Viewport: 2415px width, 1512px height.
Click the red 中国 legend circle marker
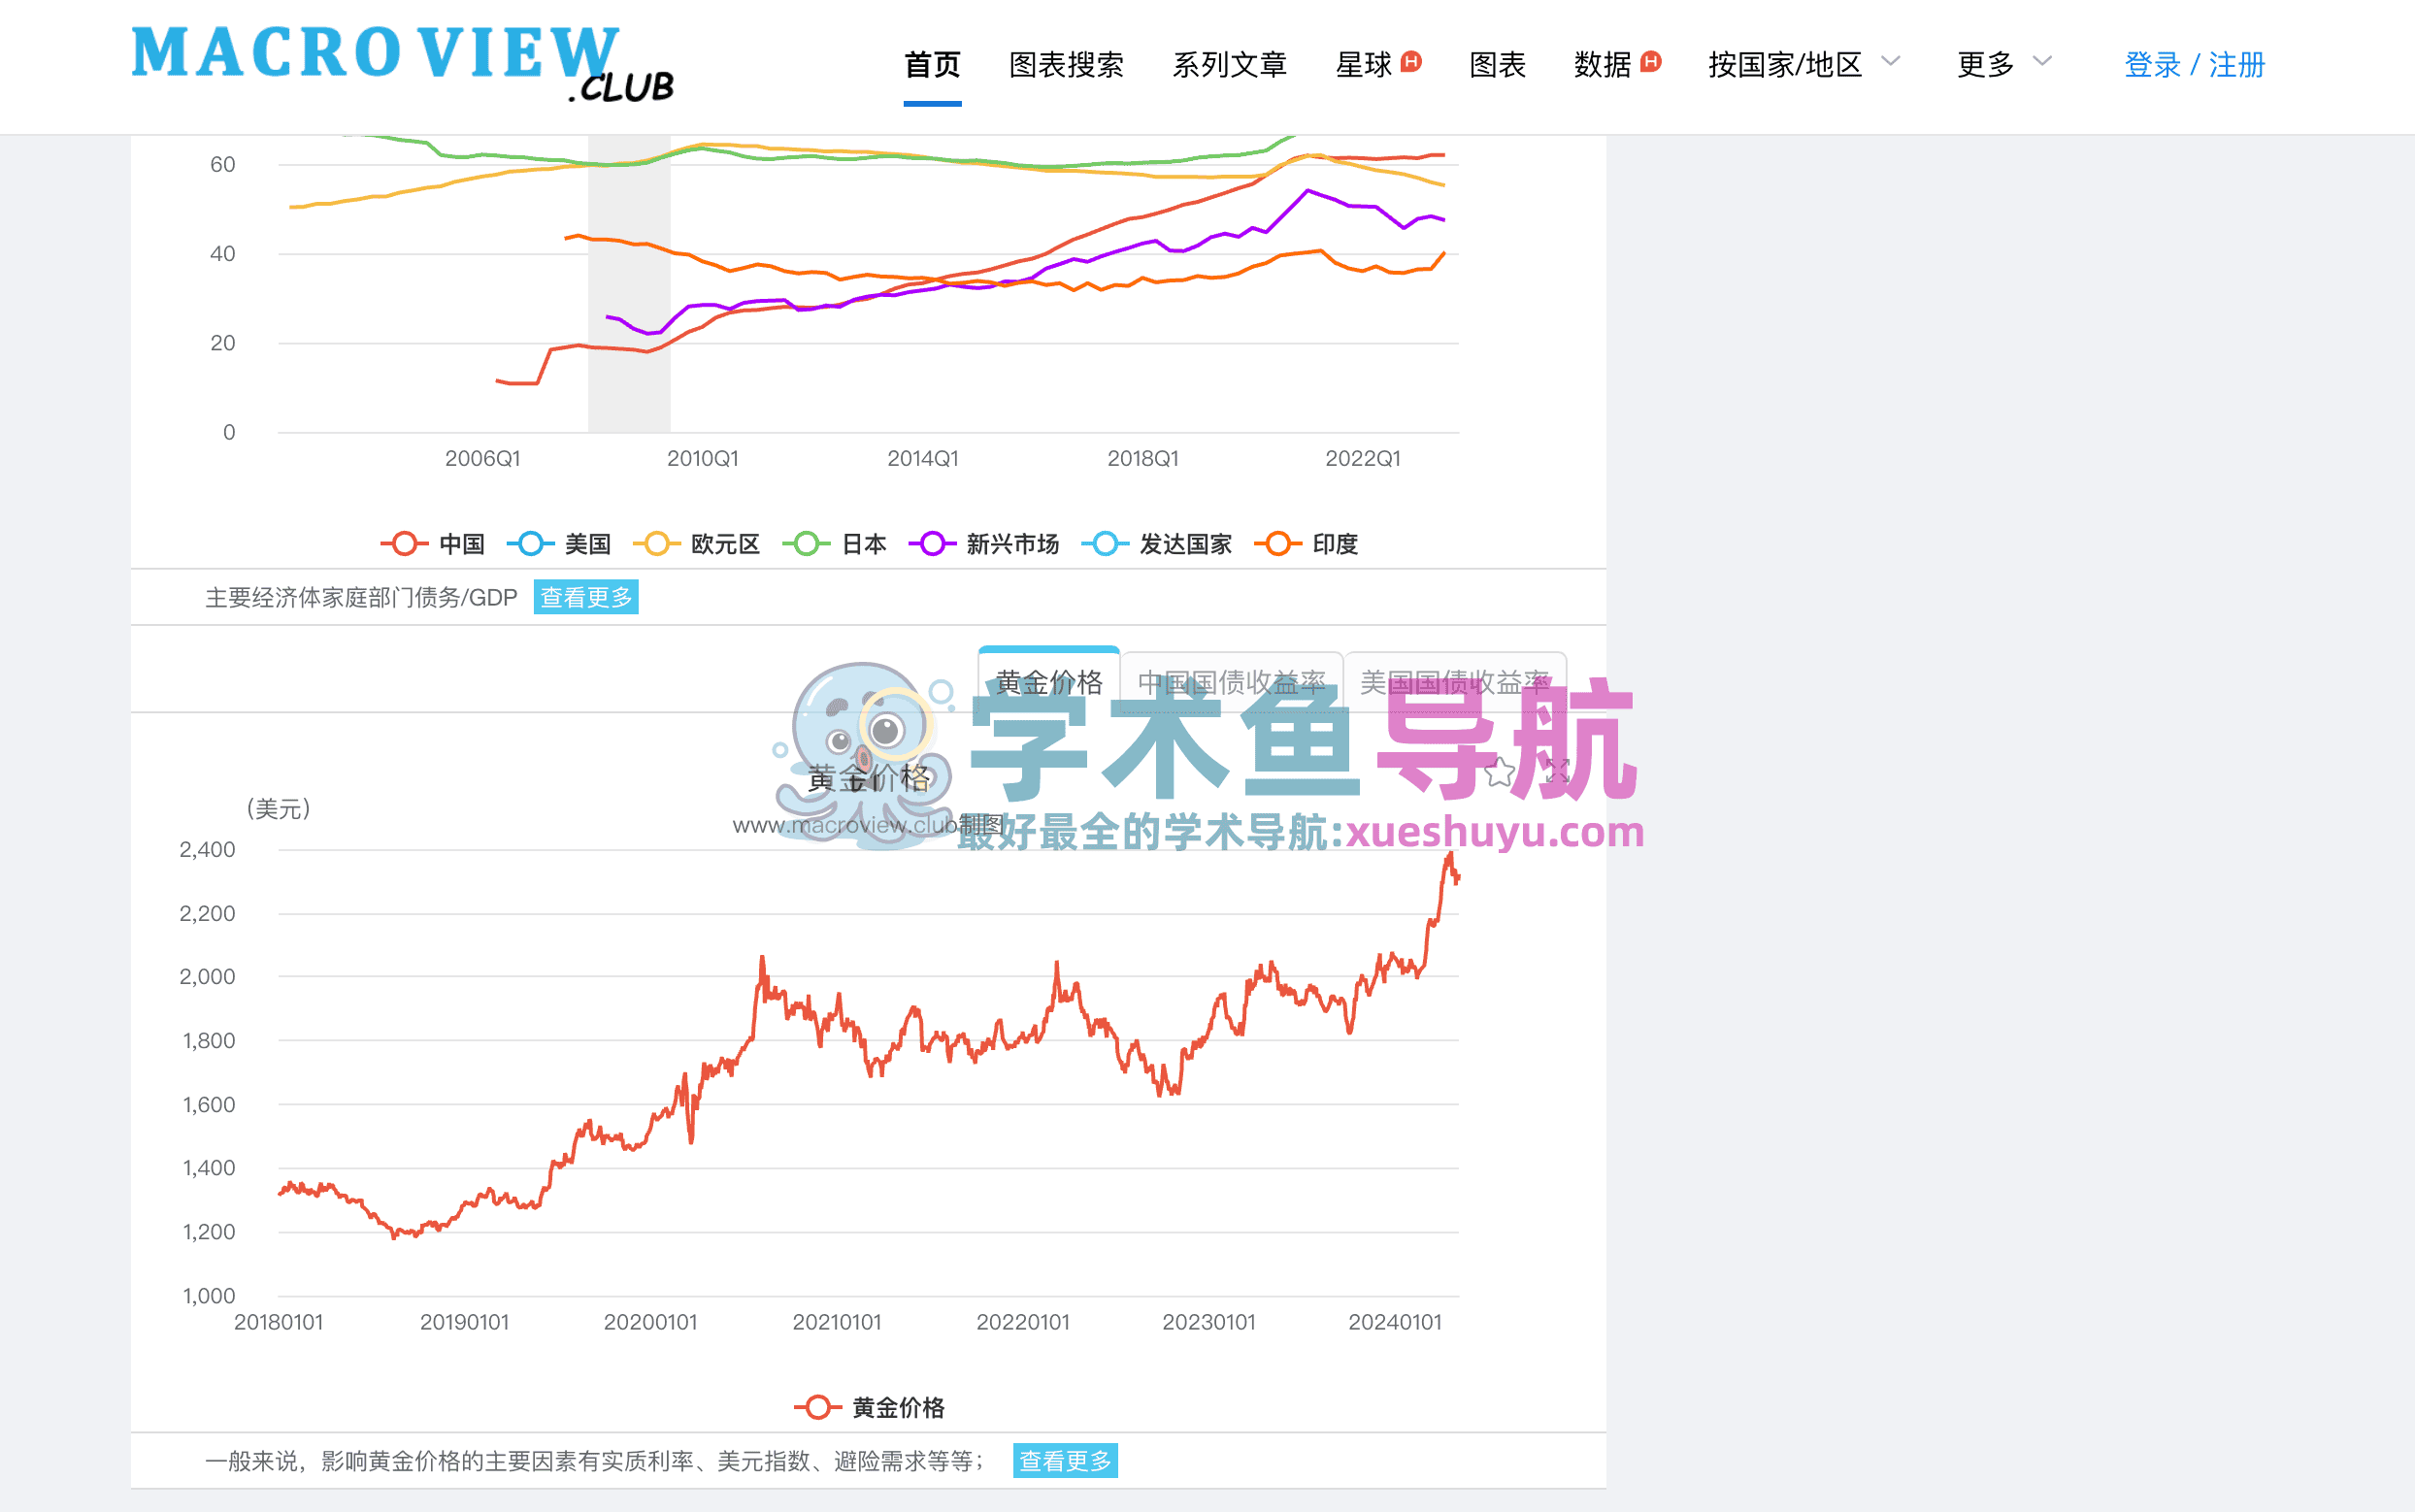tap(404, 543)
